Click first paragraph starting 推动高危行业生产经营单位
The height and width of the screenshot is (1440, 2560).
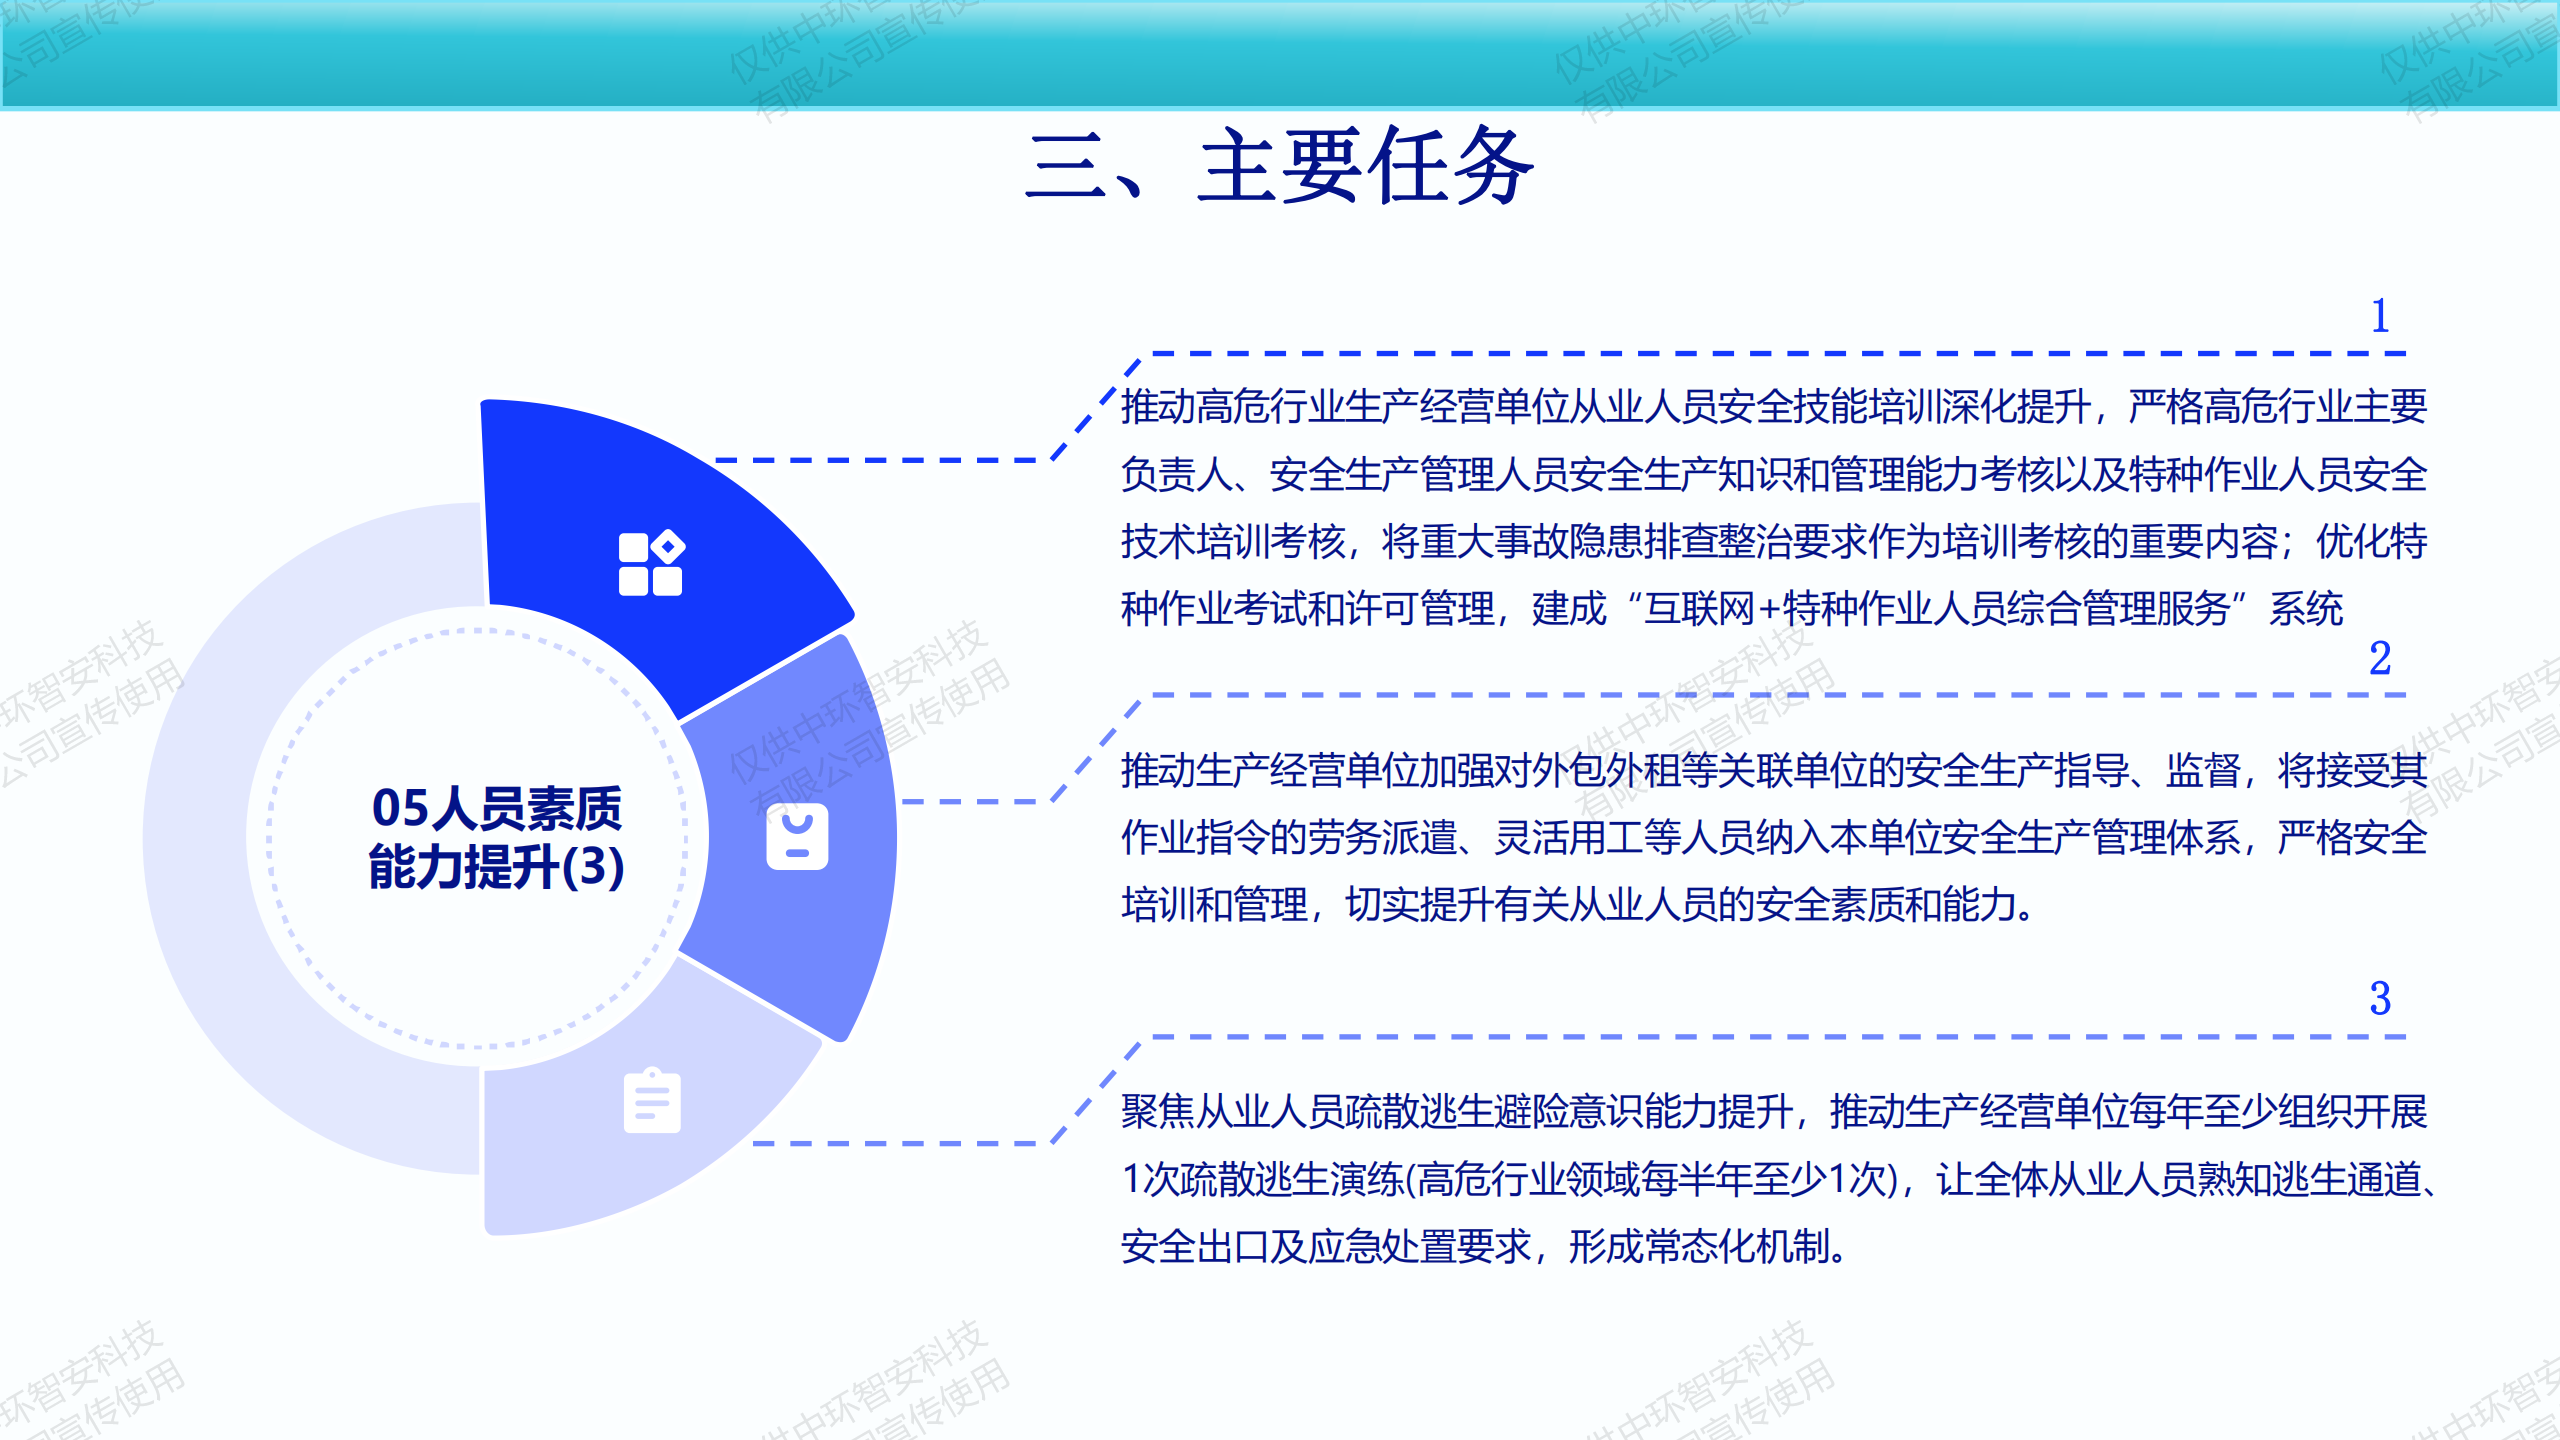click(x=1774, y=507)
